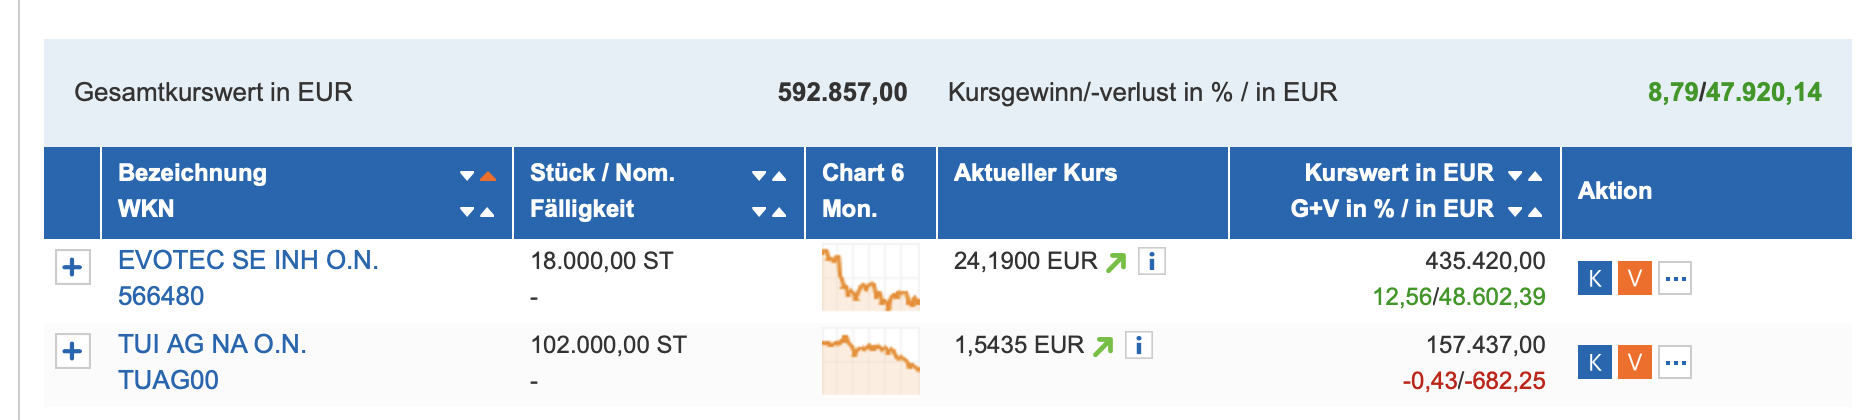Sort Bezeichnung column descending
This screenshot has height=420, width=1866.
pos(467,176)
